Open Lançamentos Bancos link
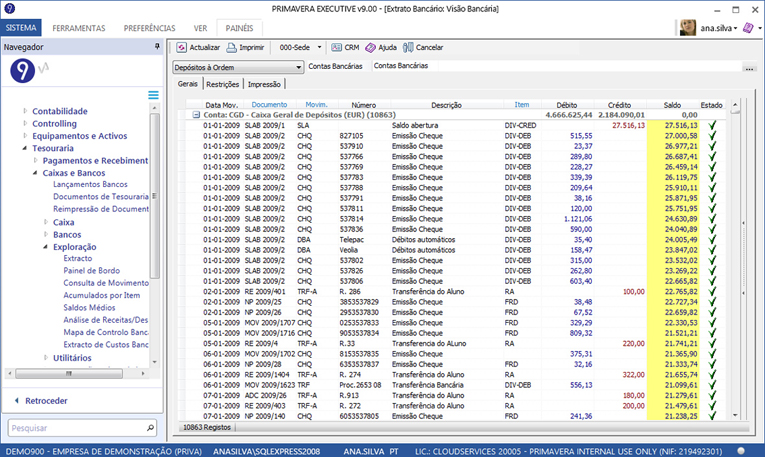The height and width of the screenshot is (457, 765). pyautogui.click(x=90, y=184)
